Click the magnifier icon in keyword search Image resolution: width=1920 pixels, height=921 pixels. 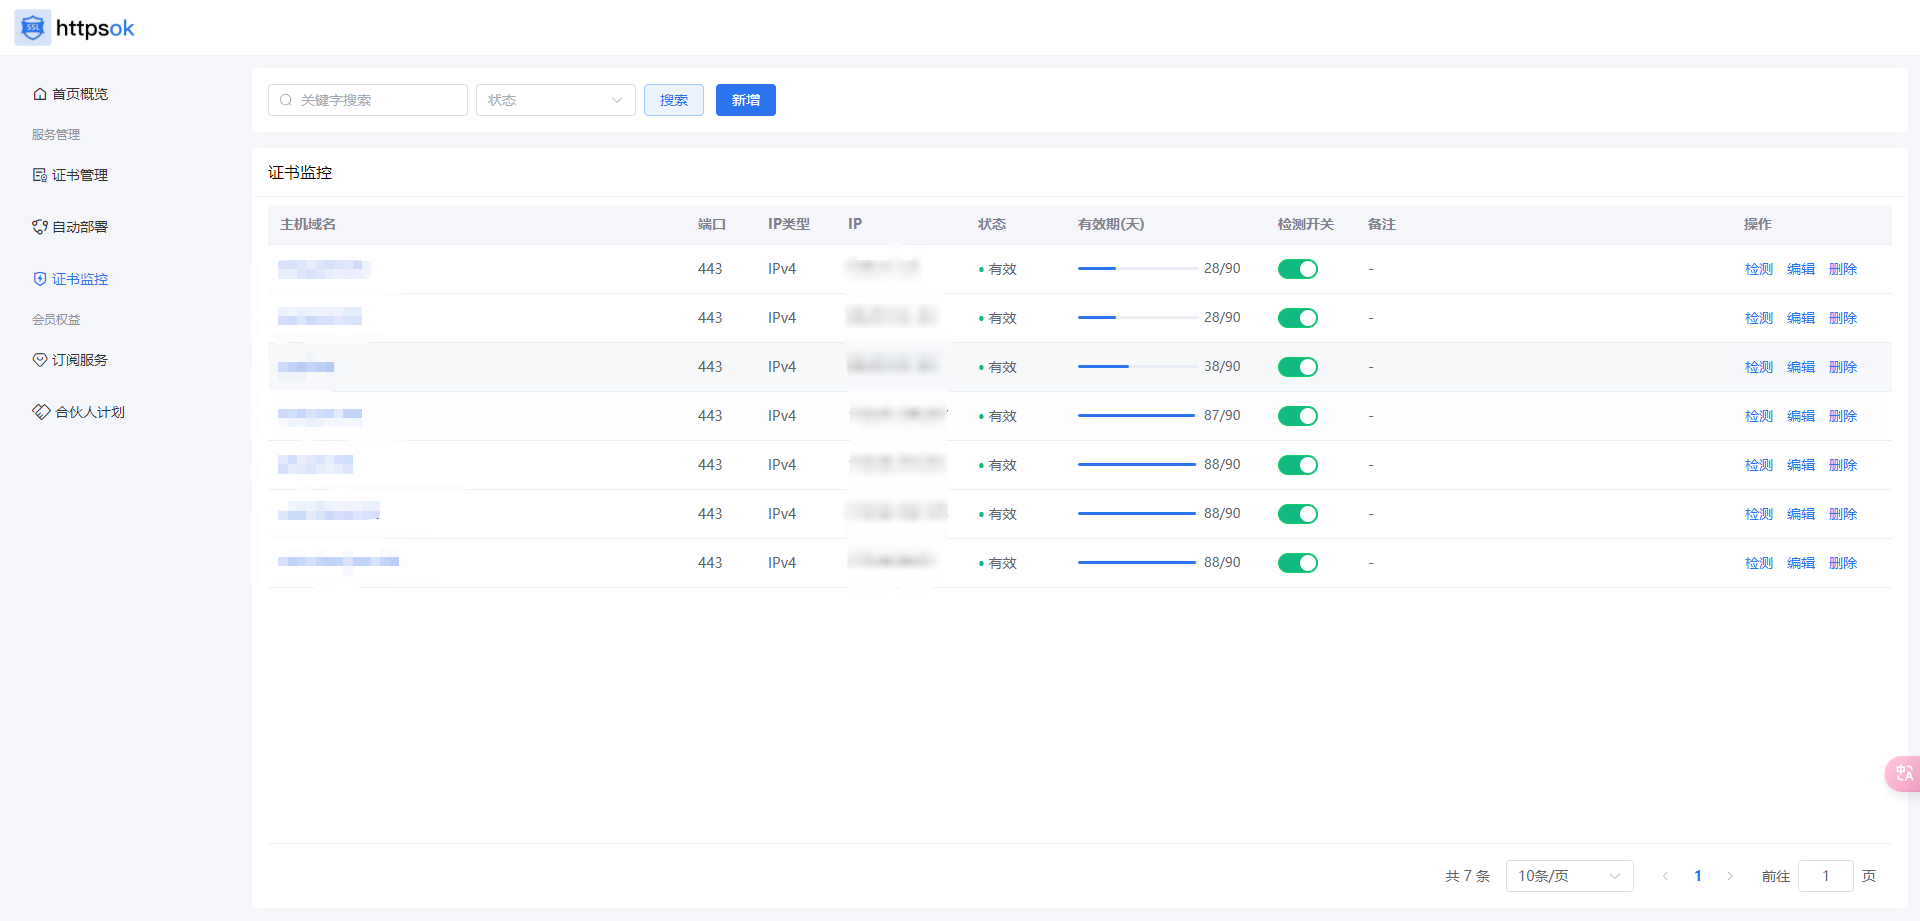click(x=286, y=100)
